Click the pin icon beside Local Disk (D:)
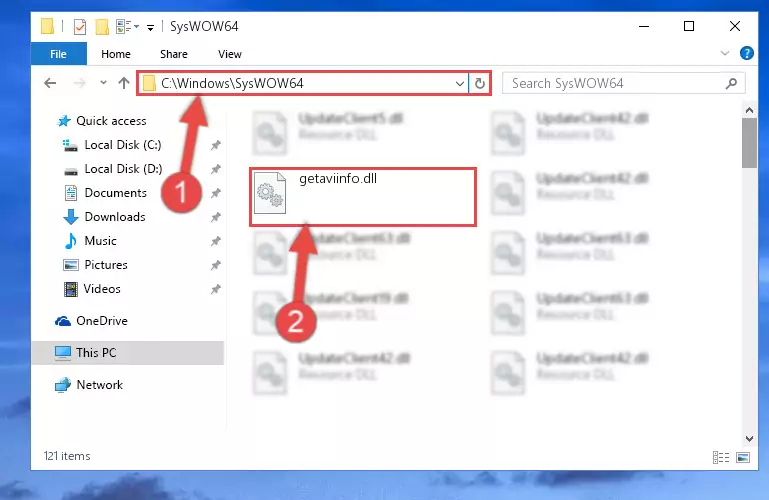This screenshot has width=769, height=500. (215, 169)
